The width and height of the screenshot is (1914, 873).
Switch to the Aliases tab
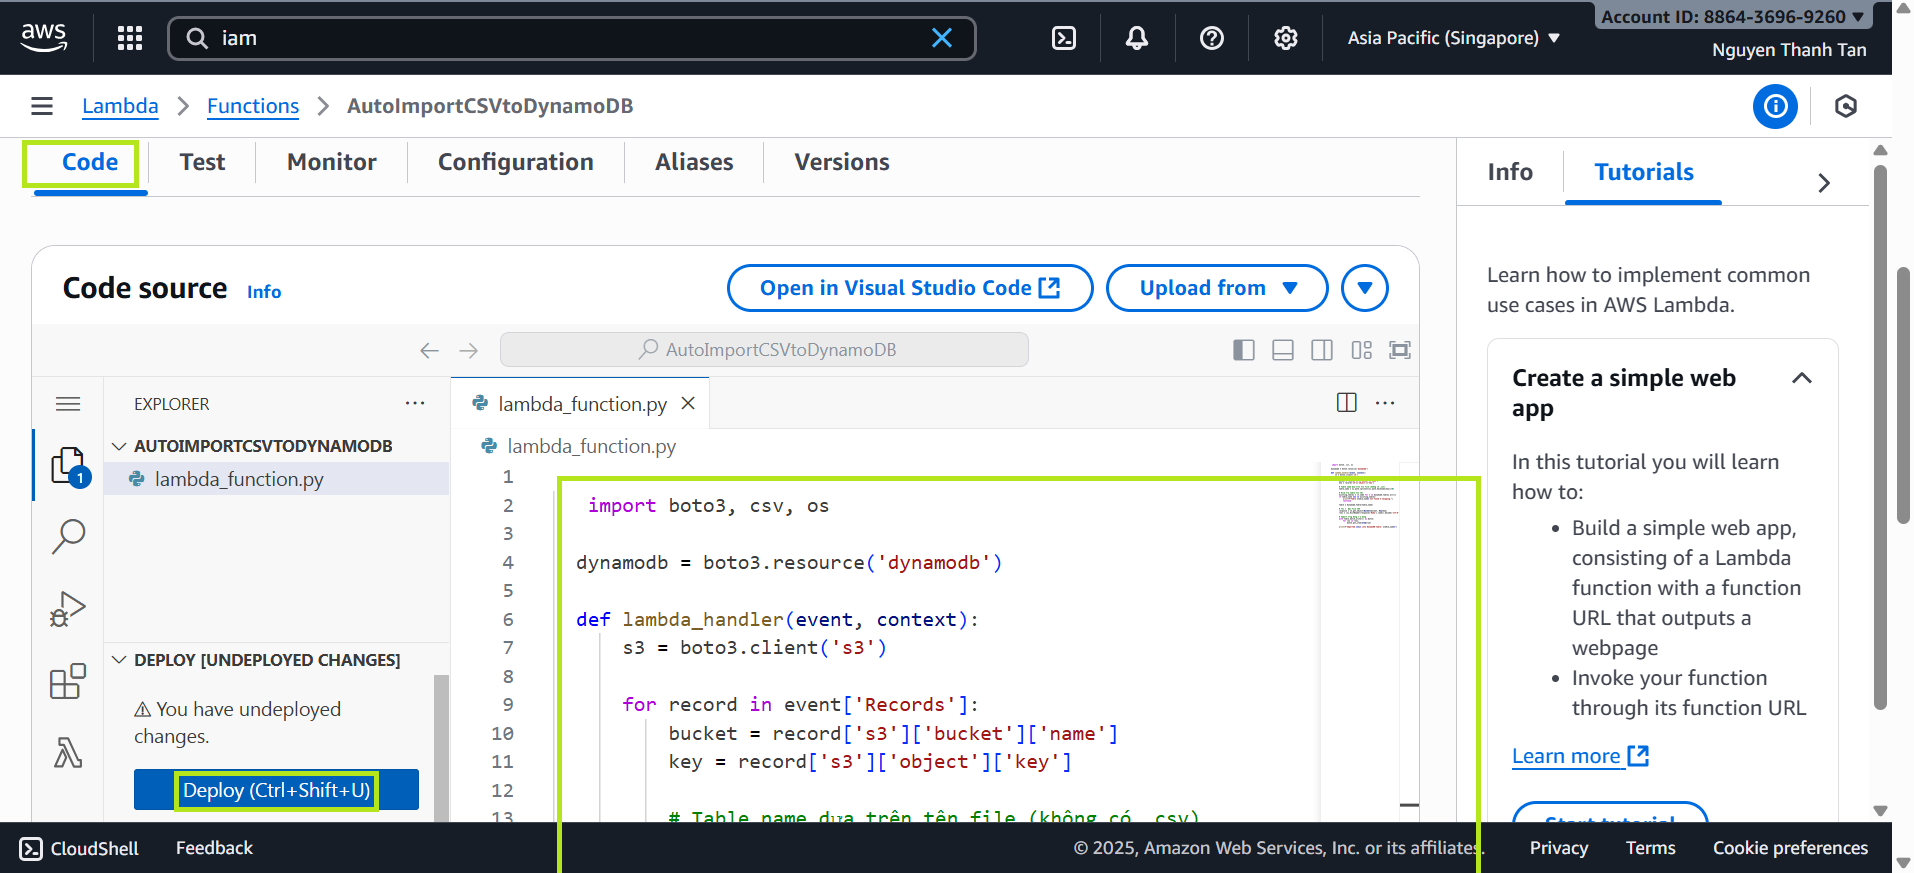[x=694, y=162]
